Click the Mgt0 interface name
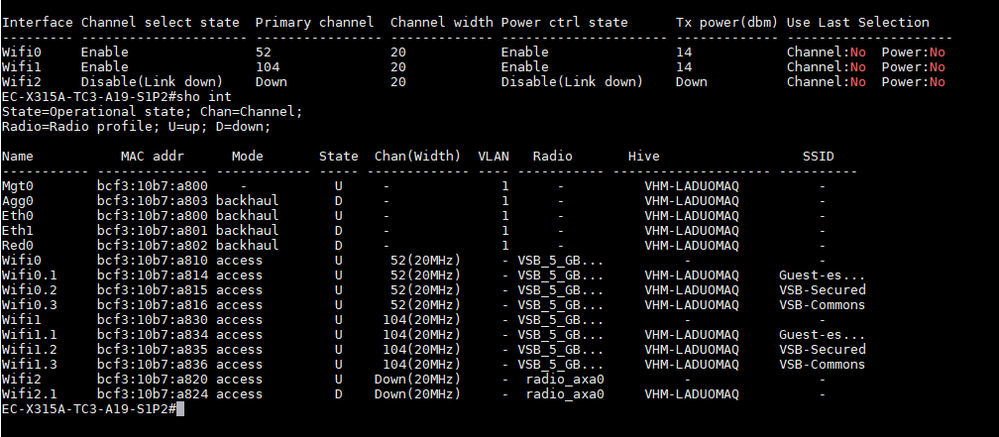The width and height of the screenshot is (999, 437). [x=17, y=186]
